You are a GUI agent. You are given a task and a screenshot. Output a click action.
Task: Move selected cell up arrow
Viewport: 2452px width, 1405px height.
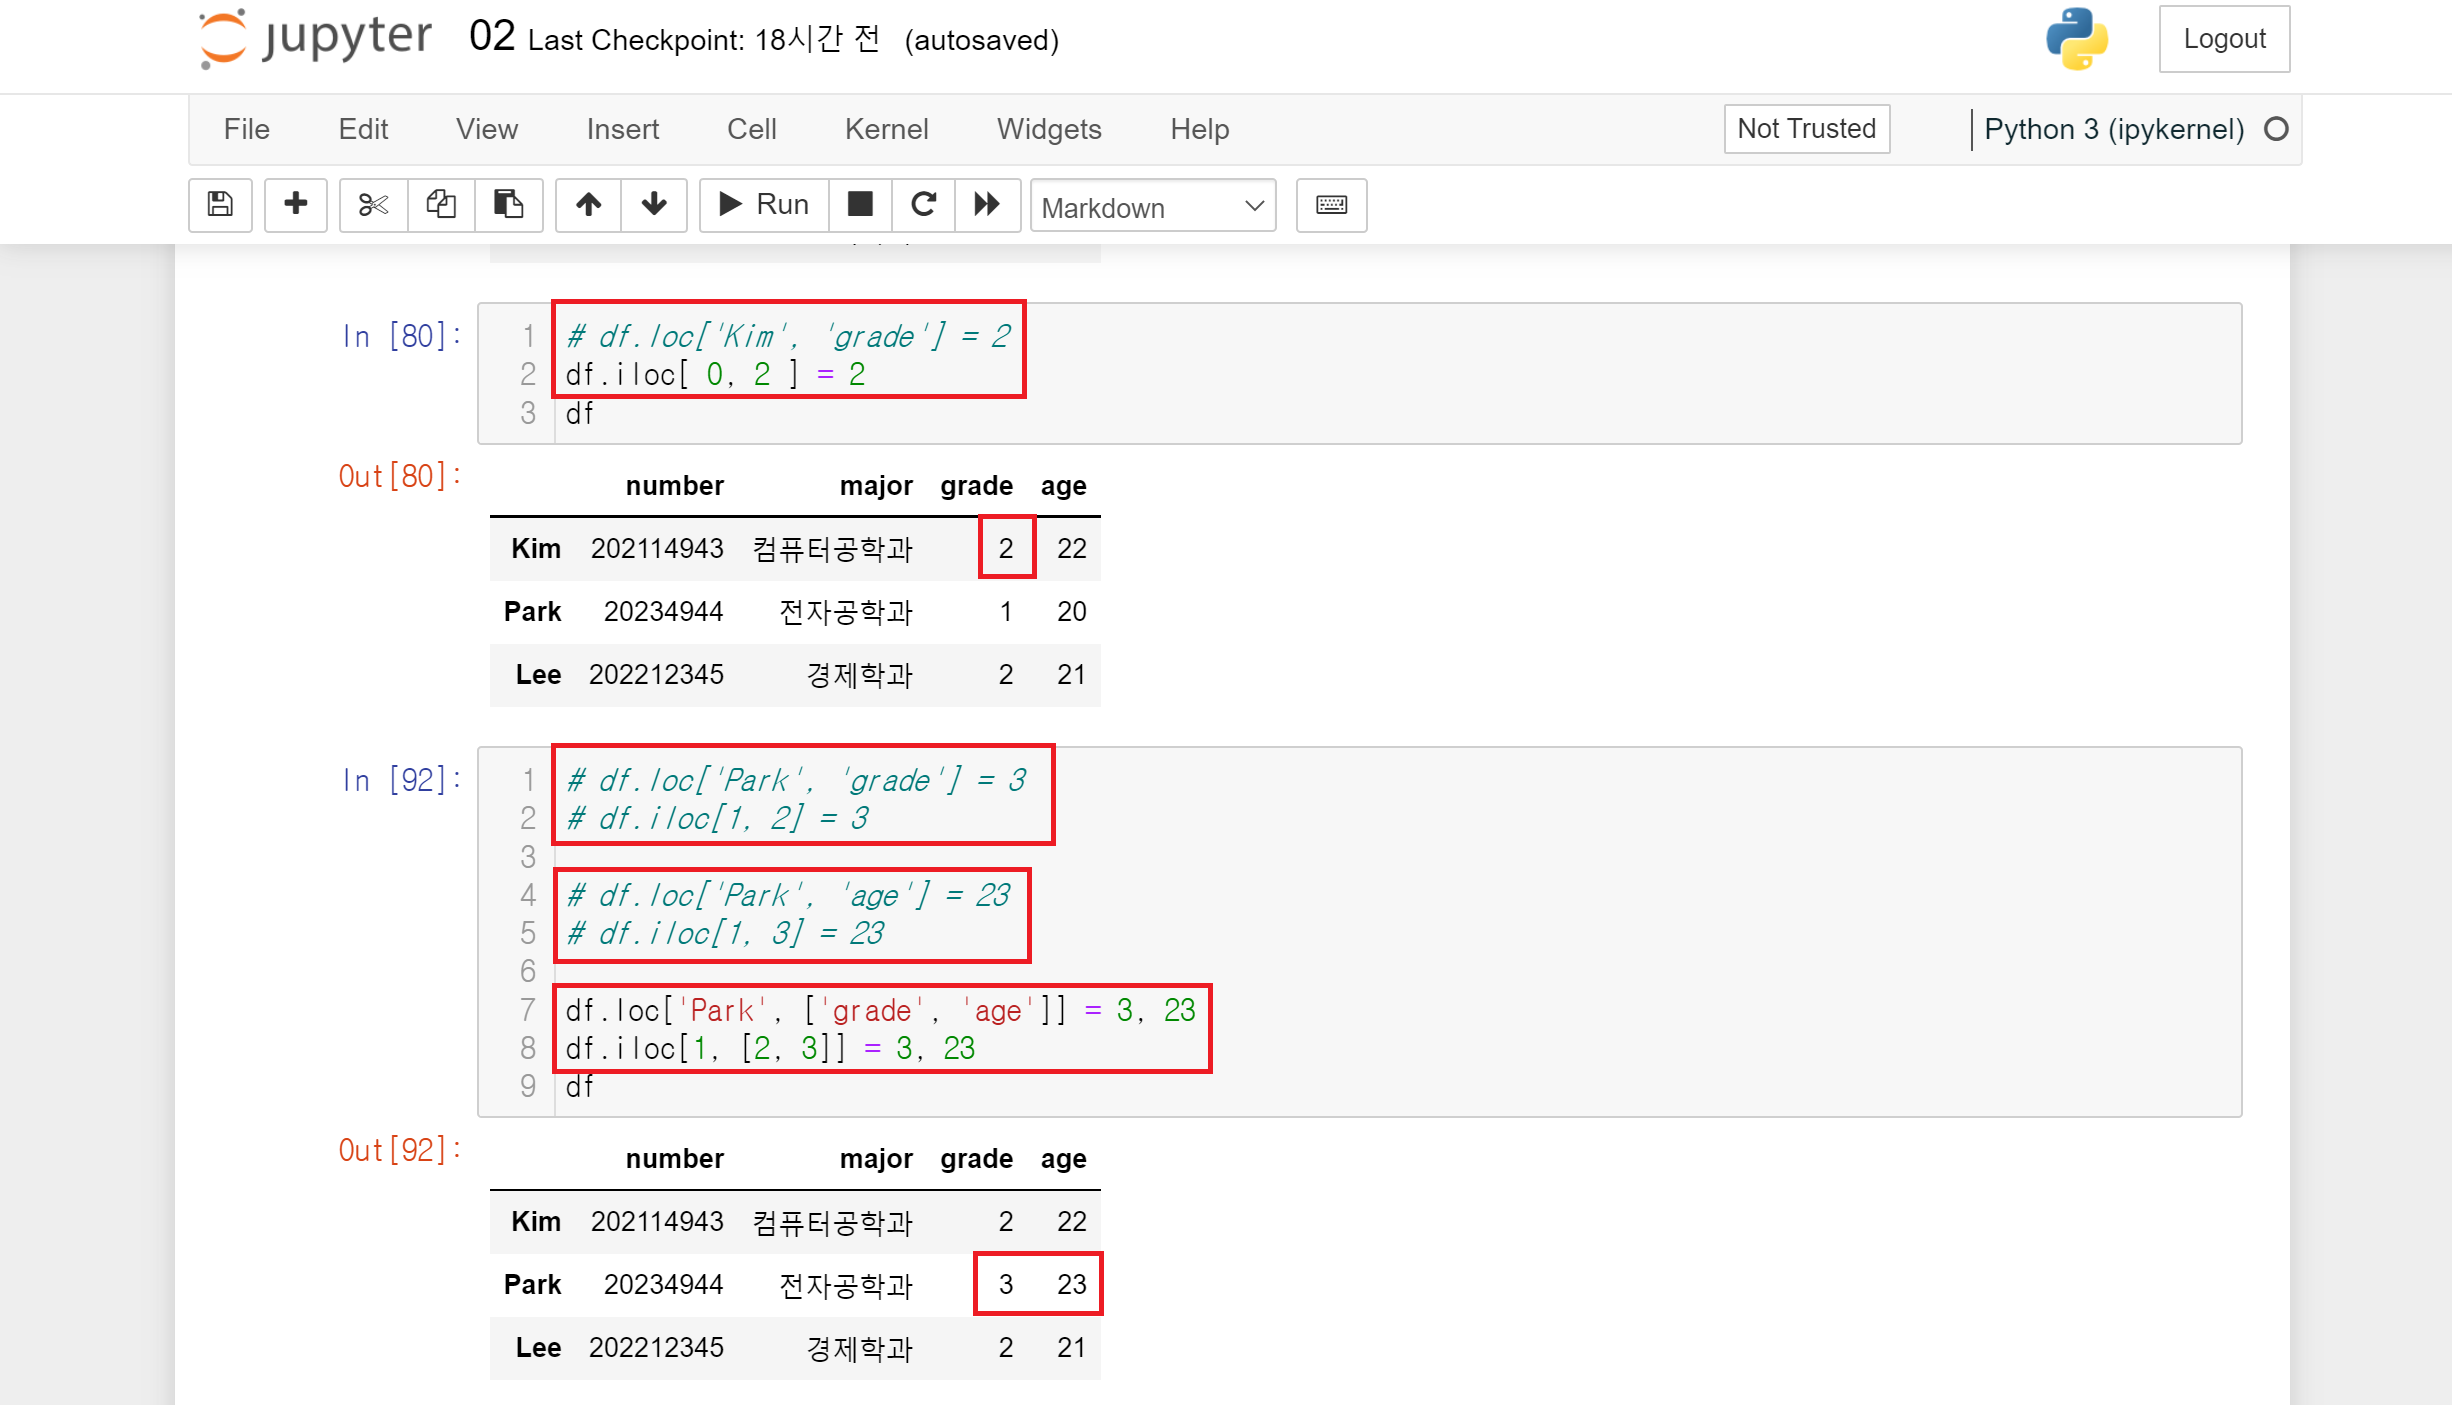tap(588, 205)
